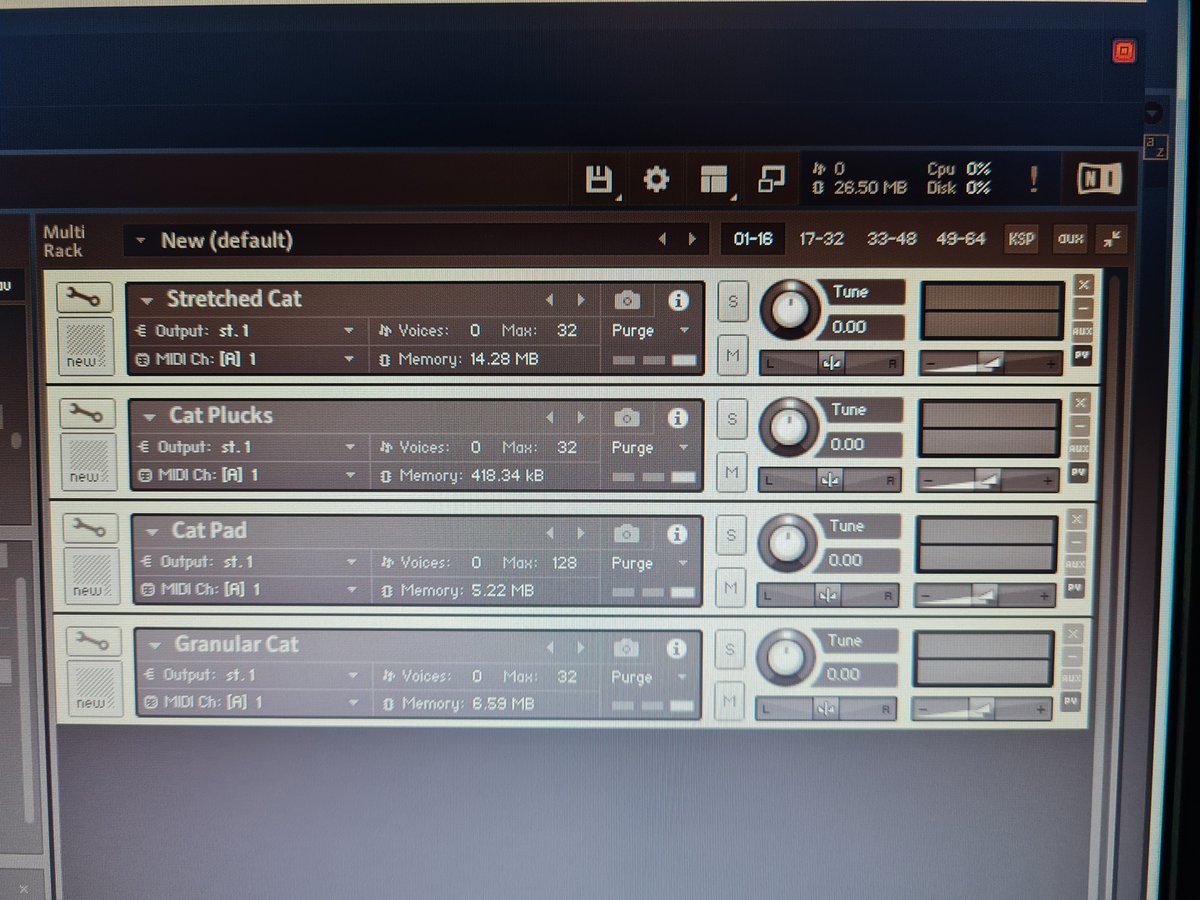The image size is (1200, 900).
Task: Mute the Cat Plucks instrument
Action: point(732,470)
